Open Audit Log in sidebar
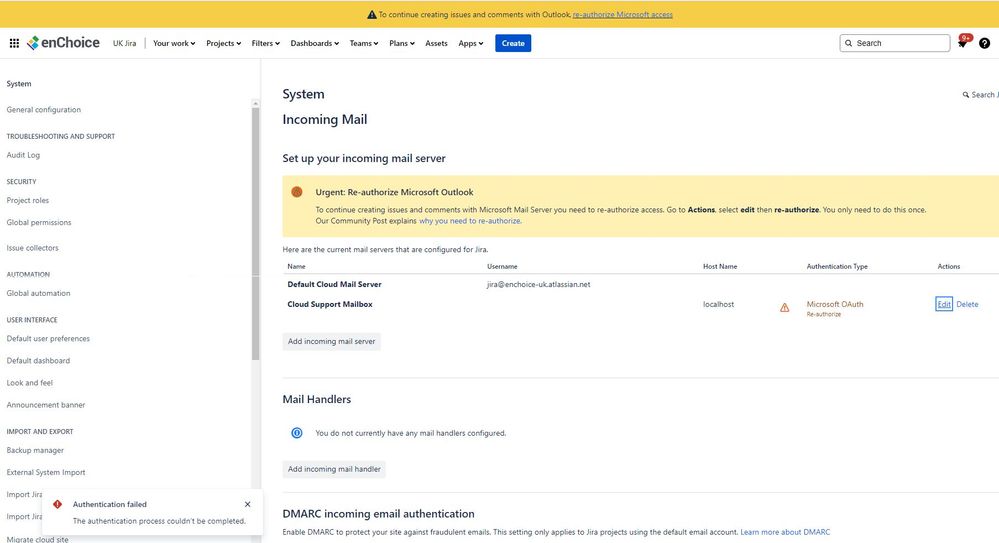Image resolution: width=999 pixels, height=543 pixels. point(23,155)
